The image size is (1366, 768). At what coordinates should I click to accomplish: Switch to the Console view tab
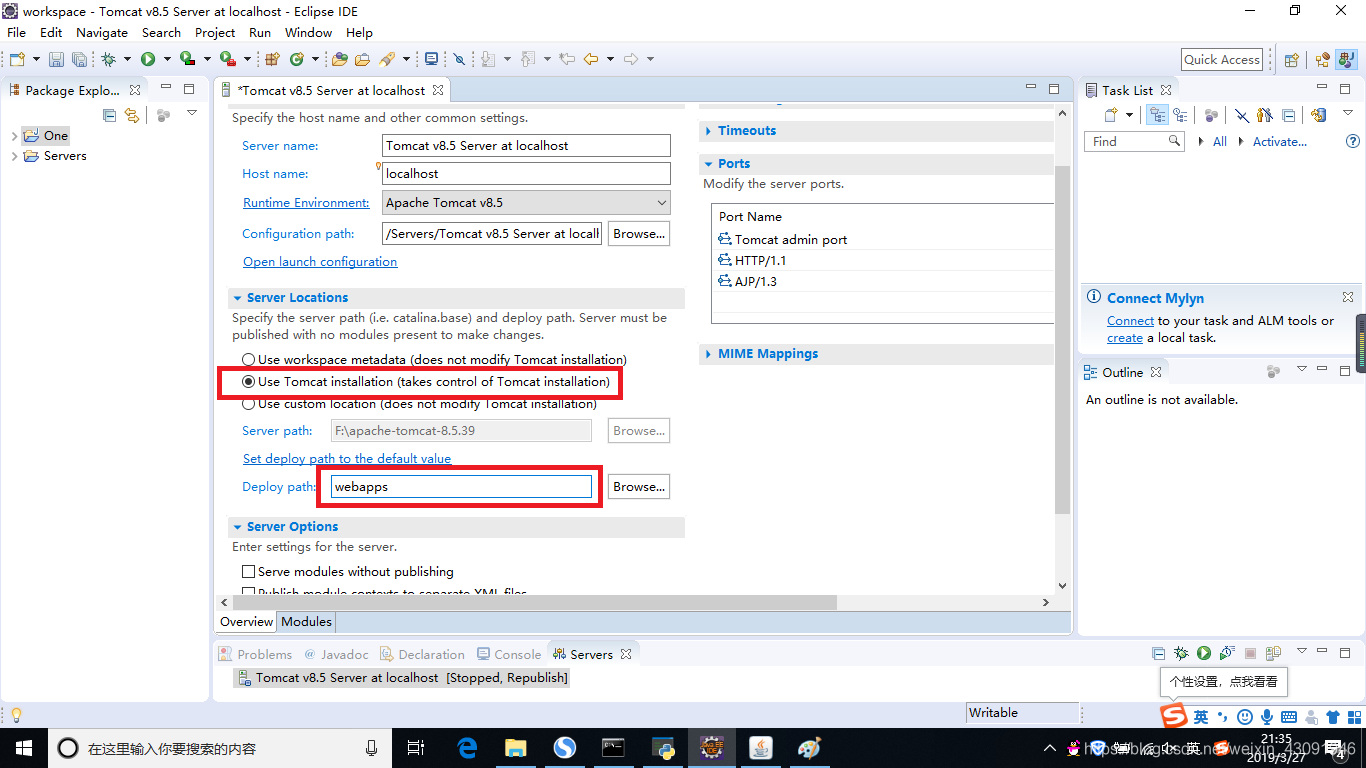coord(508,654)
